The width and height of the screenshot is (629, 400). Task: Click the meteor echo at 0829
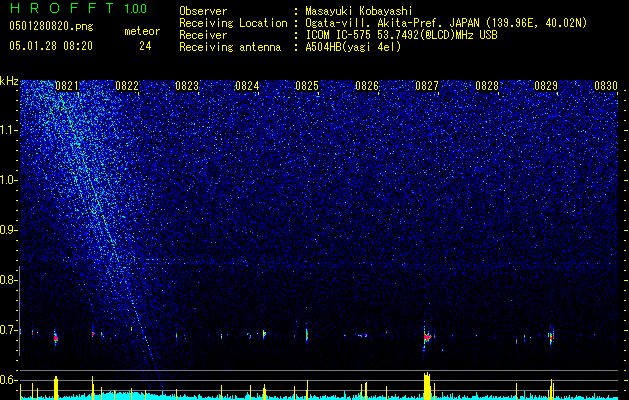[x=552, y=337]
